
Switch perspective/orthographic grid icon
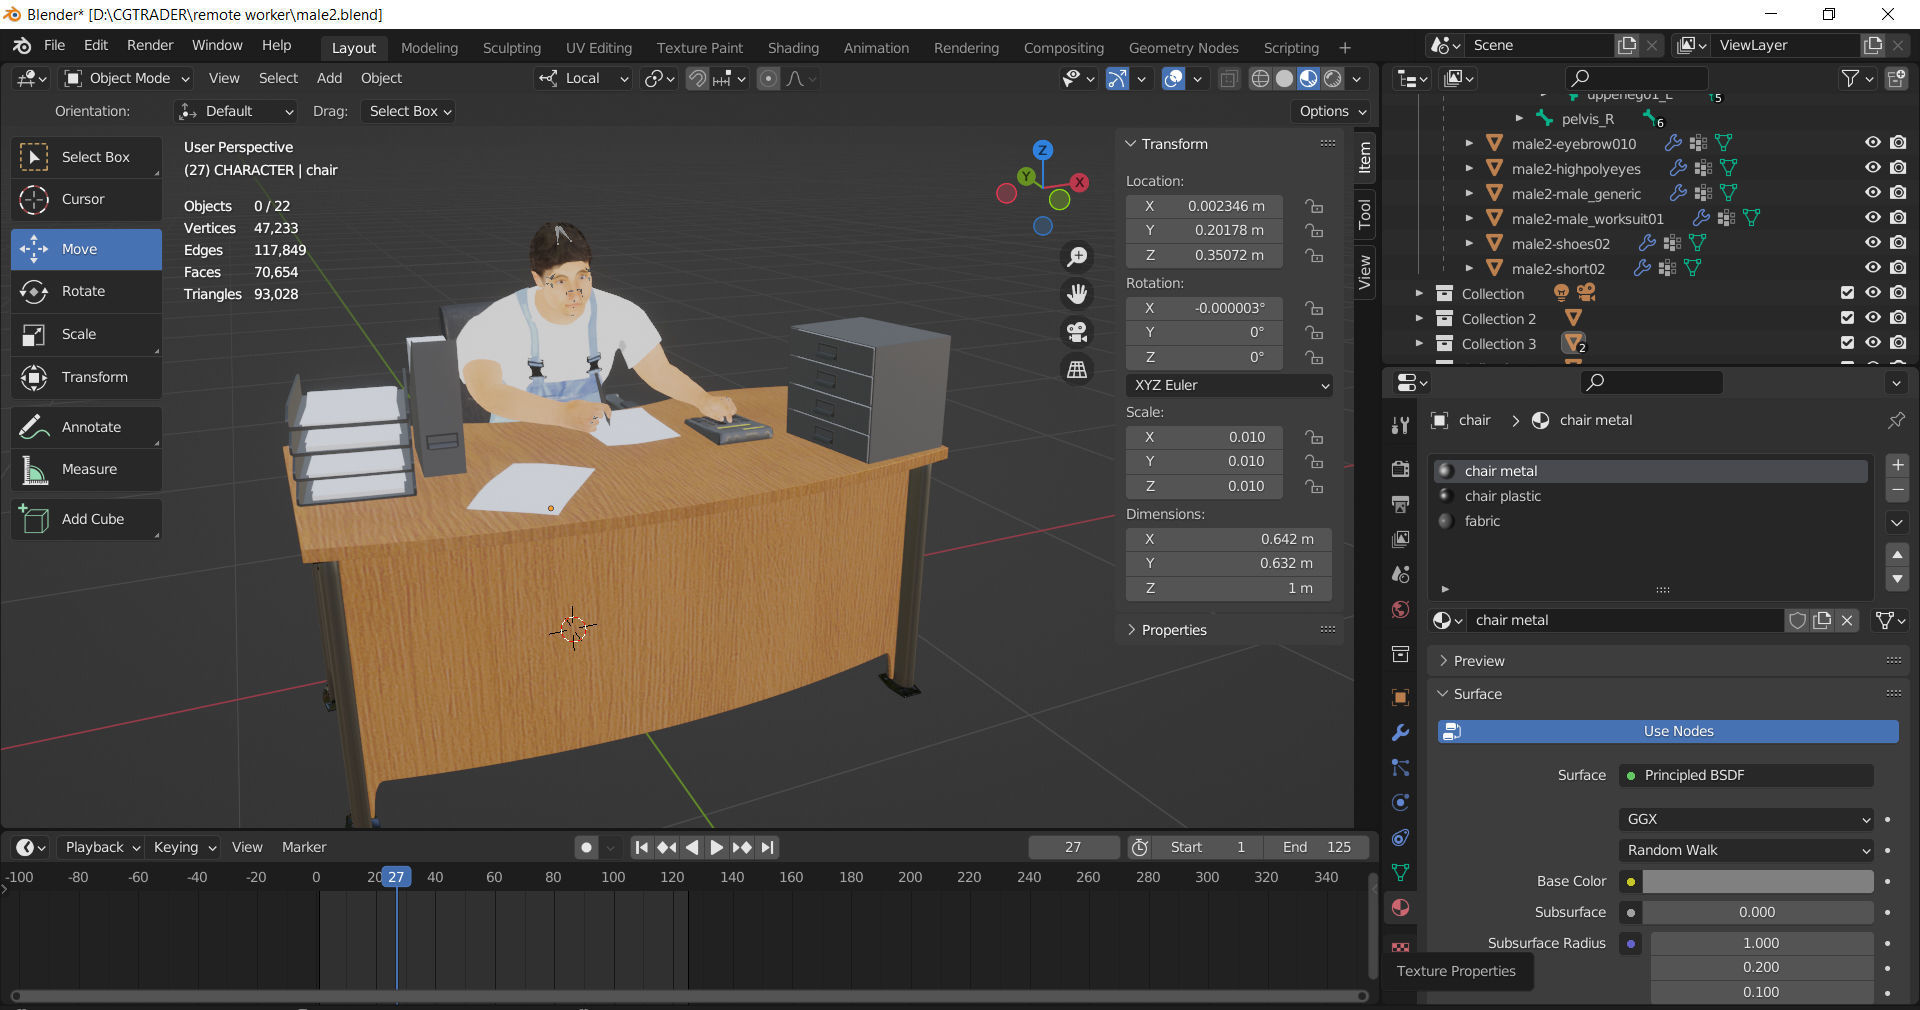point(1077,369)
